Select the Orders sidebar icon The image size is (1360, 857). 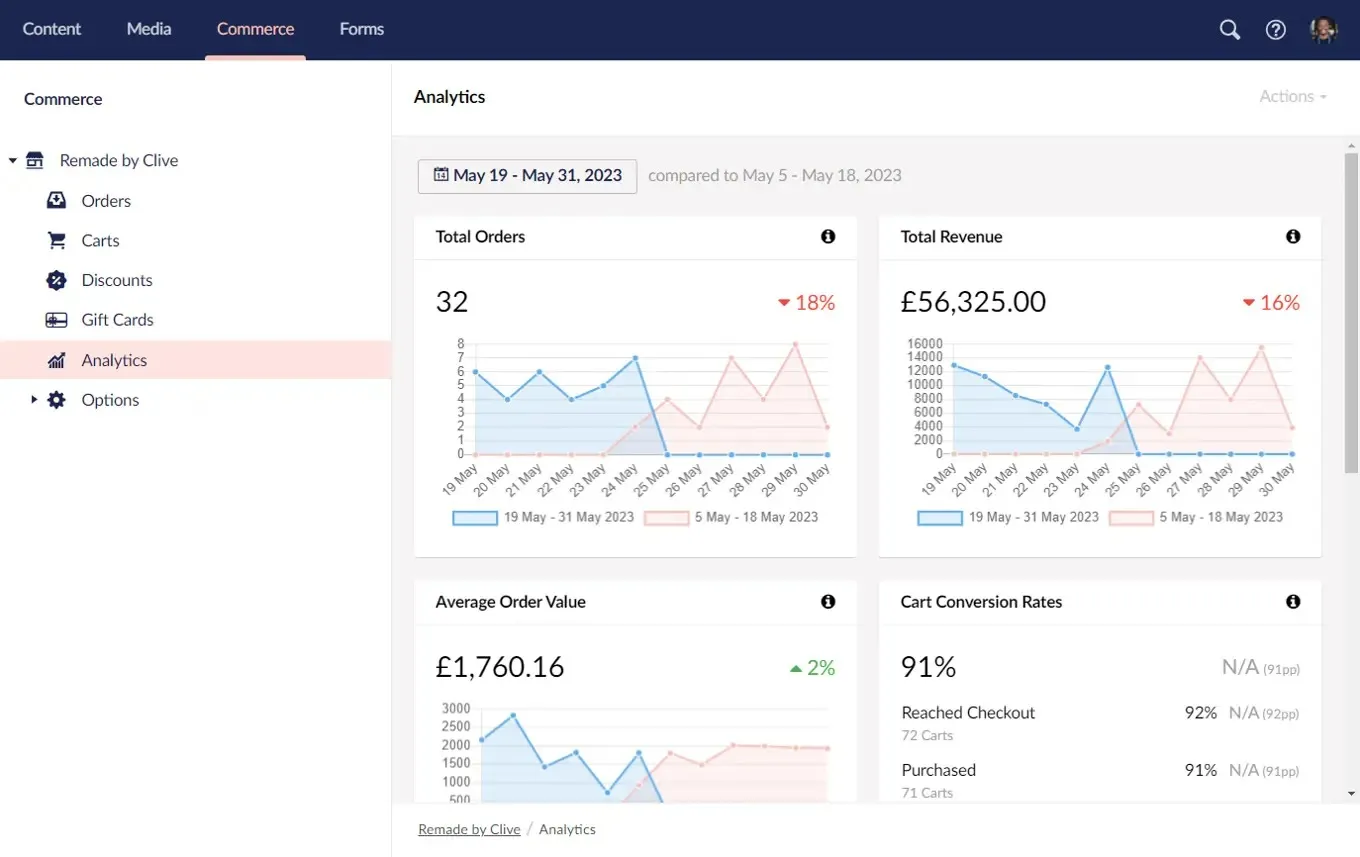tap(57, 200)
